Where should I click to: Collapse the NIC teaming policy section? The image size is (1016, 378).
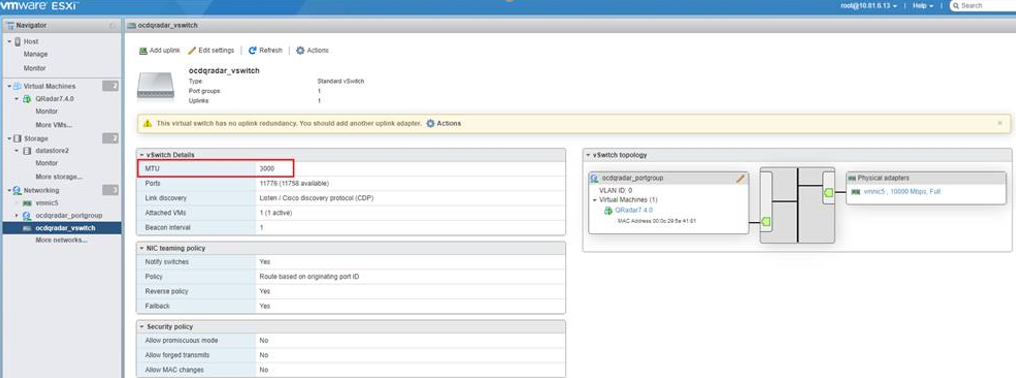(142, 248)
